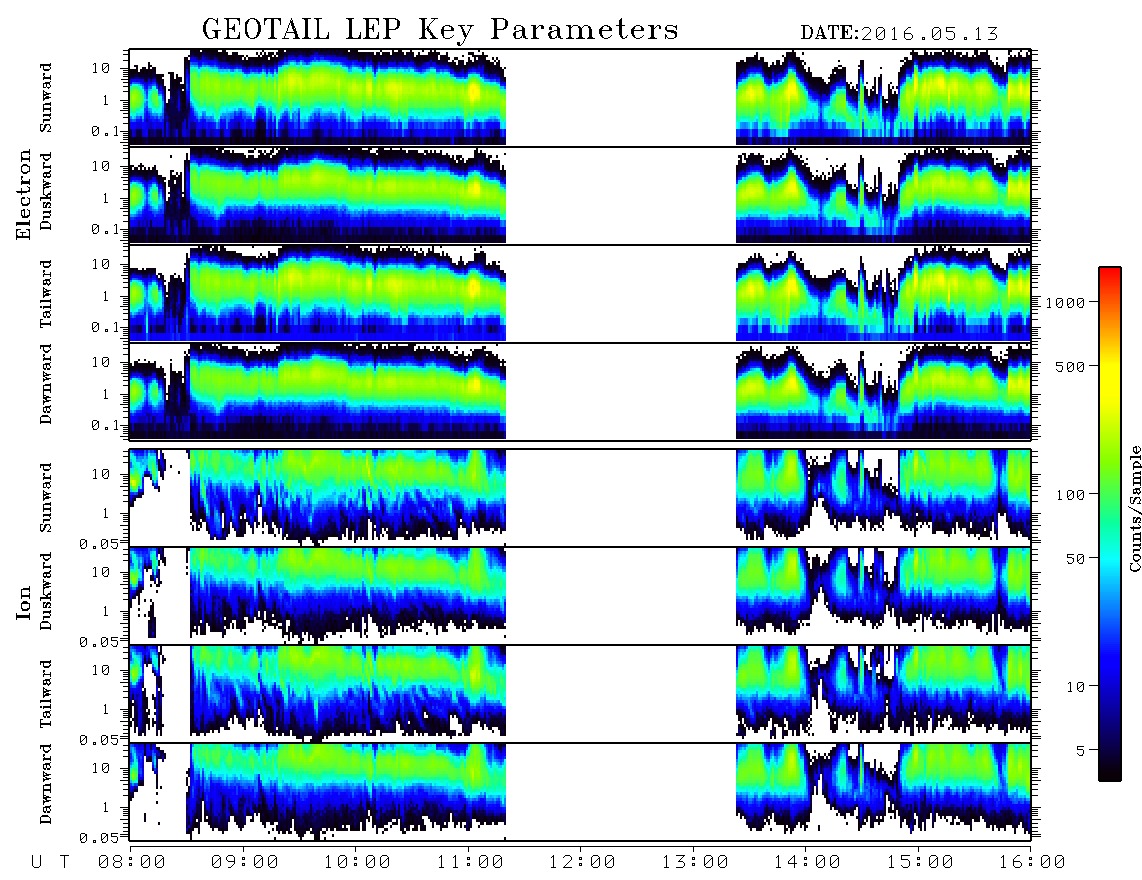Select the Electron Duskward spectrogram panel
The image size is (1142, 880).
pyautogui.click(x=580, y=195)
